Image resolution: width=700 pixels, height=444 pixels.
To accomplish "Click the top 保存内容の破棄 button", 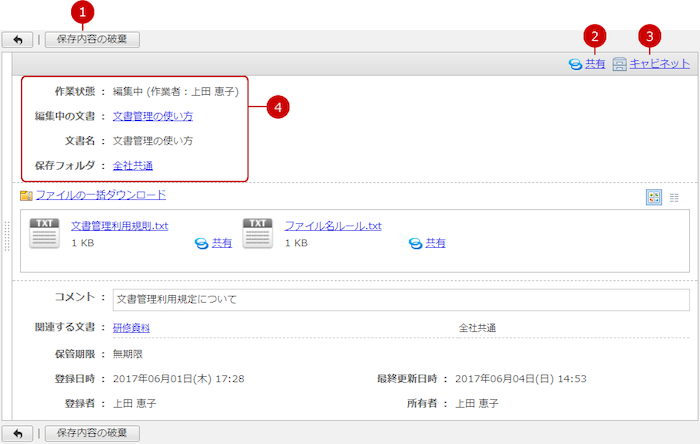I will pos(92,40).
